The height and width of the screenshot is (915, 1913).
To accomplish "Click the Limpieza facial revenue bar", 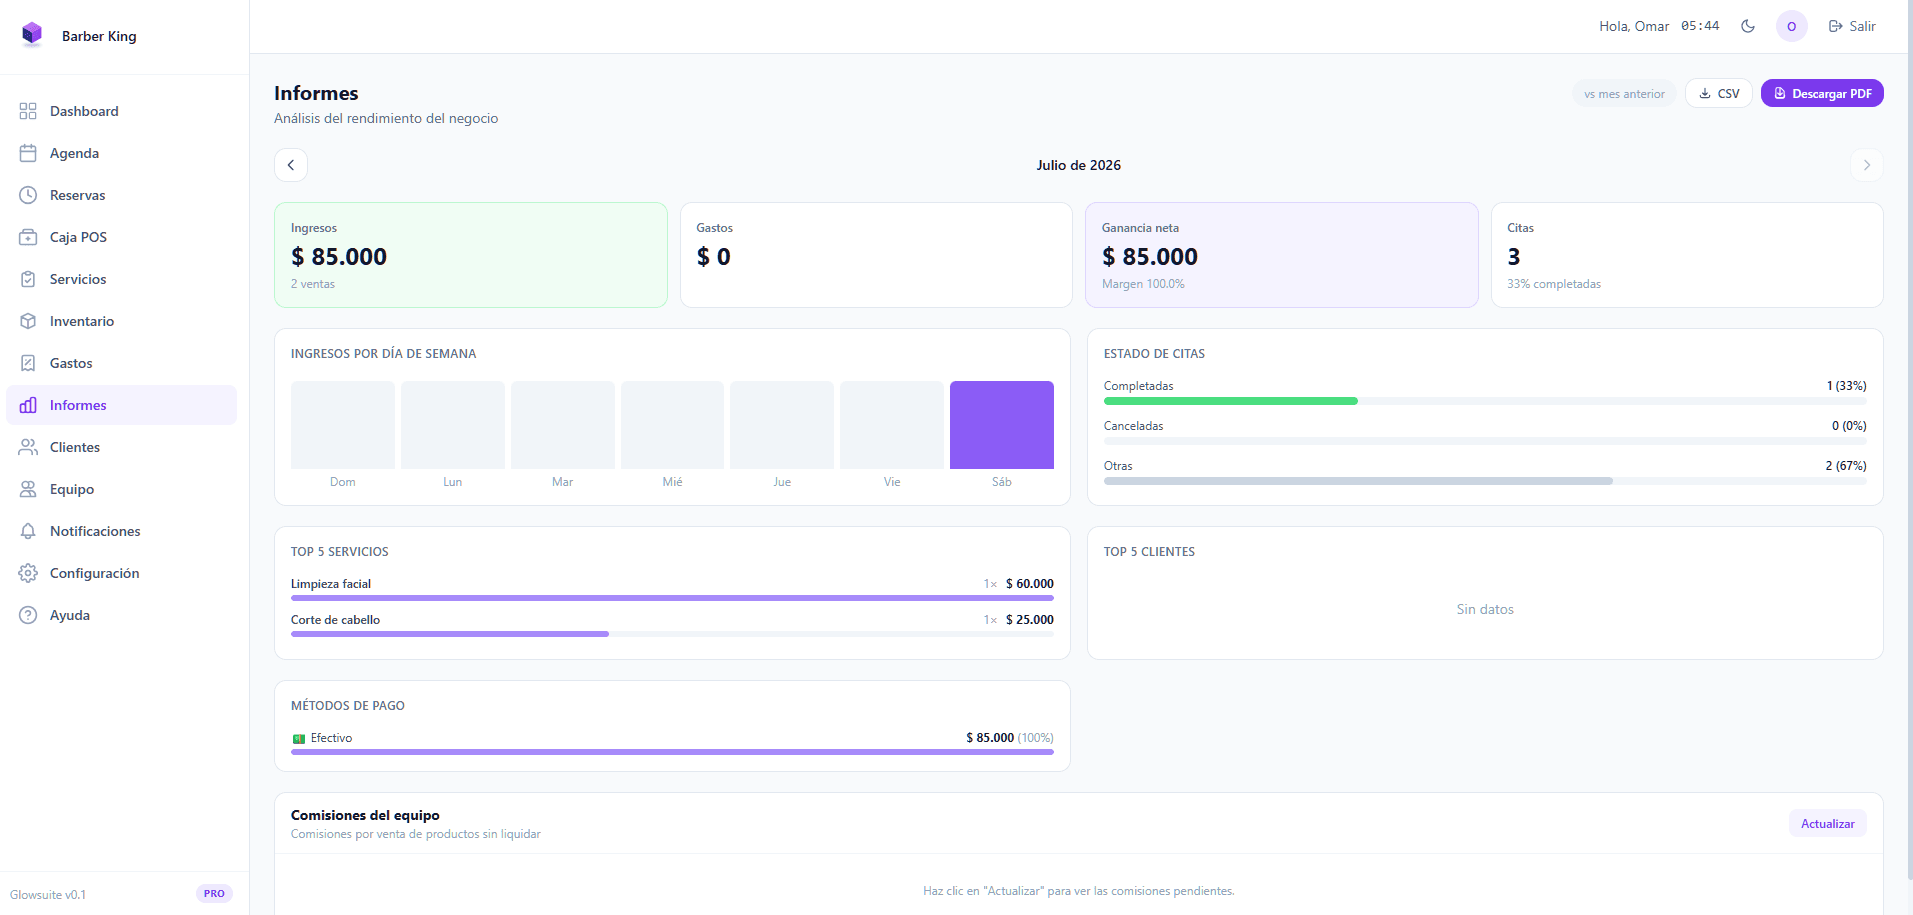I will click(672, 598).
